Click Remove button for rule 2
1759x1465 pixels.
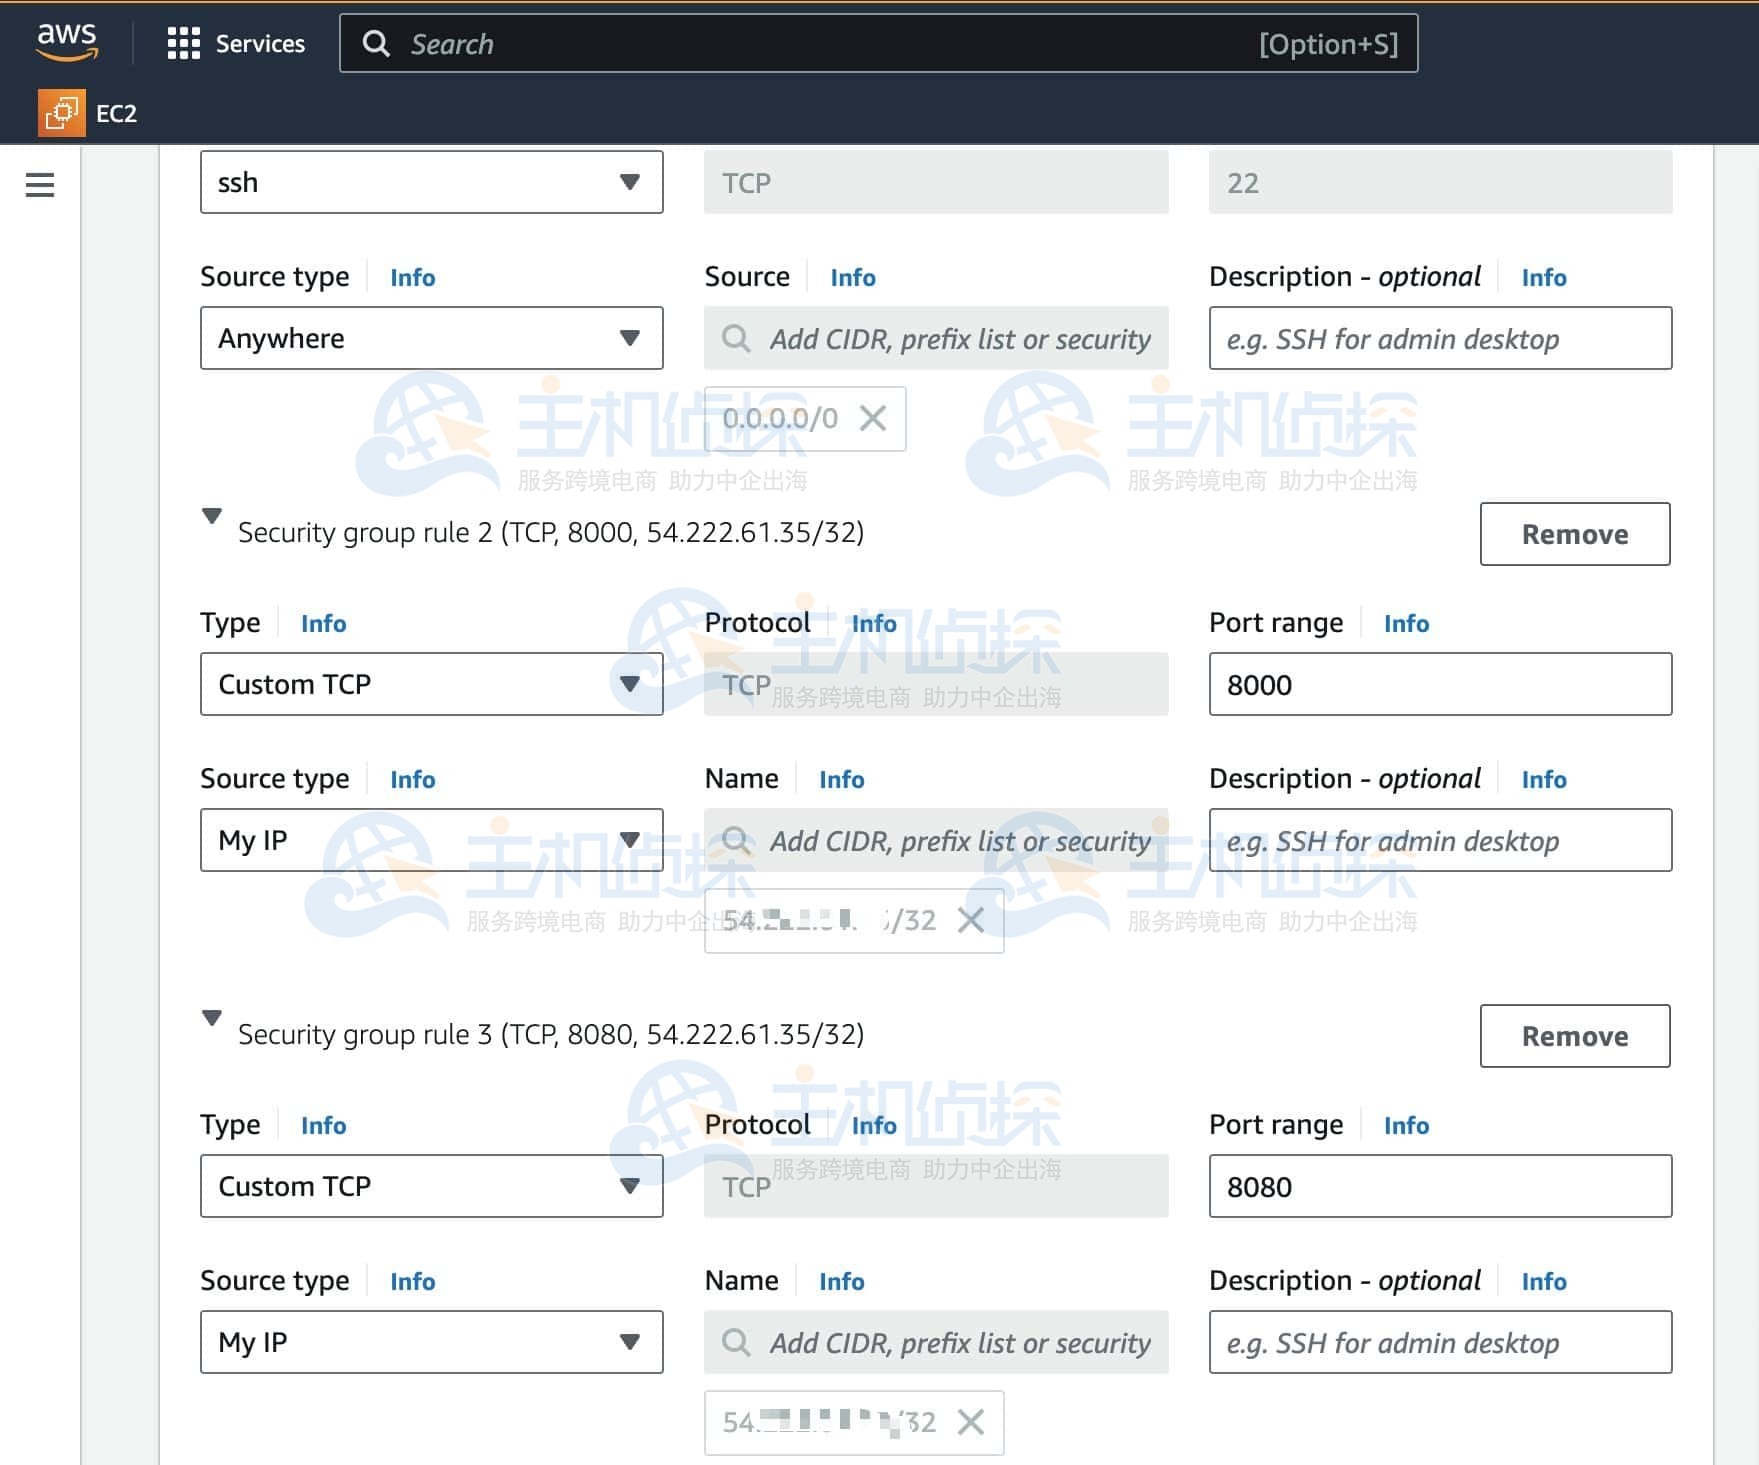[x=1574, y=534]
